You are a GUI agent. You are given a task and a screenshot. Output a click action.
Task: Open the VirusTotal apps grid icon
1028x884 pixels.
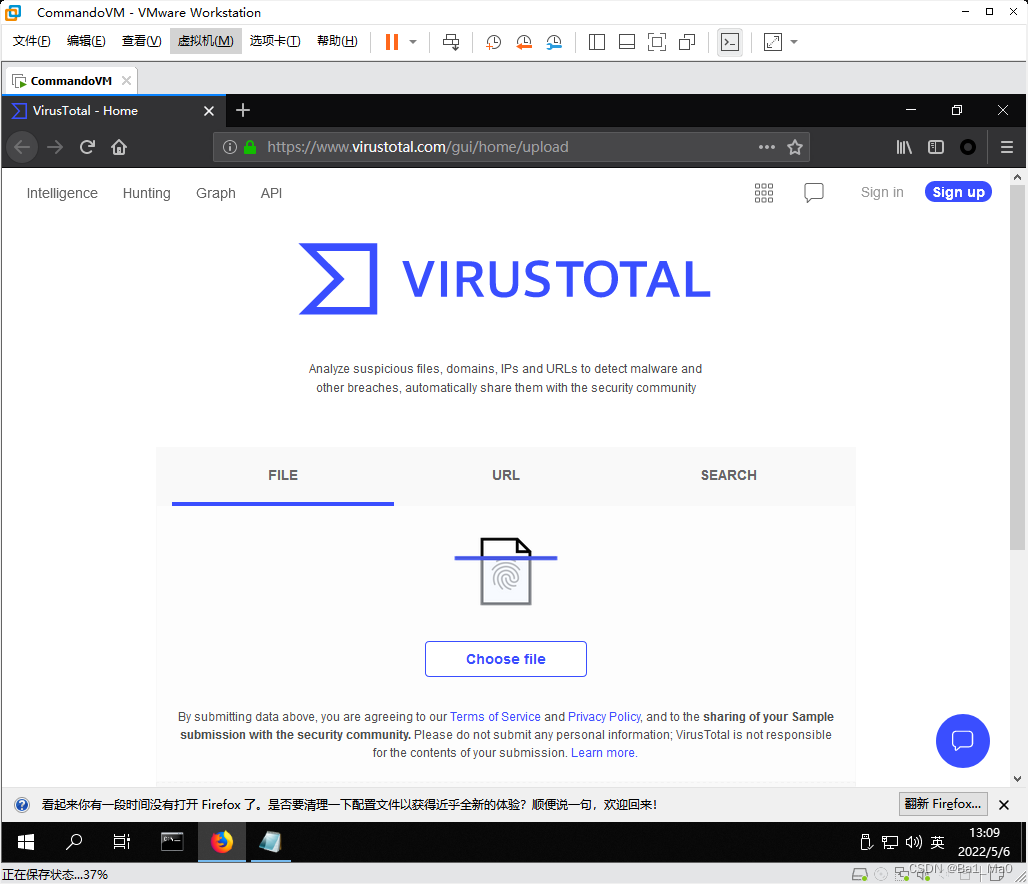click(x=764, y=193)
